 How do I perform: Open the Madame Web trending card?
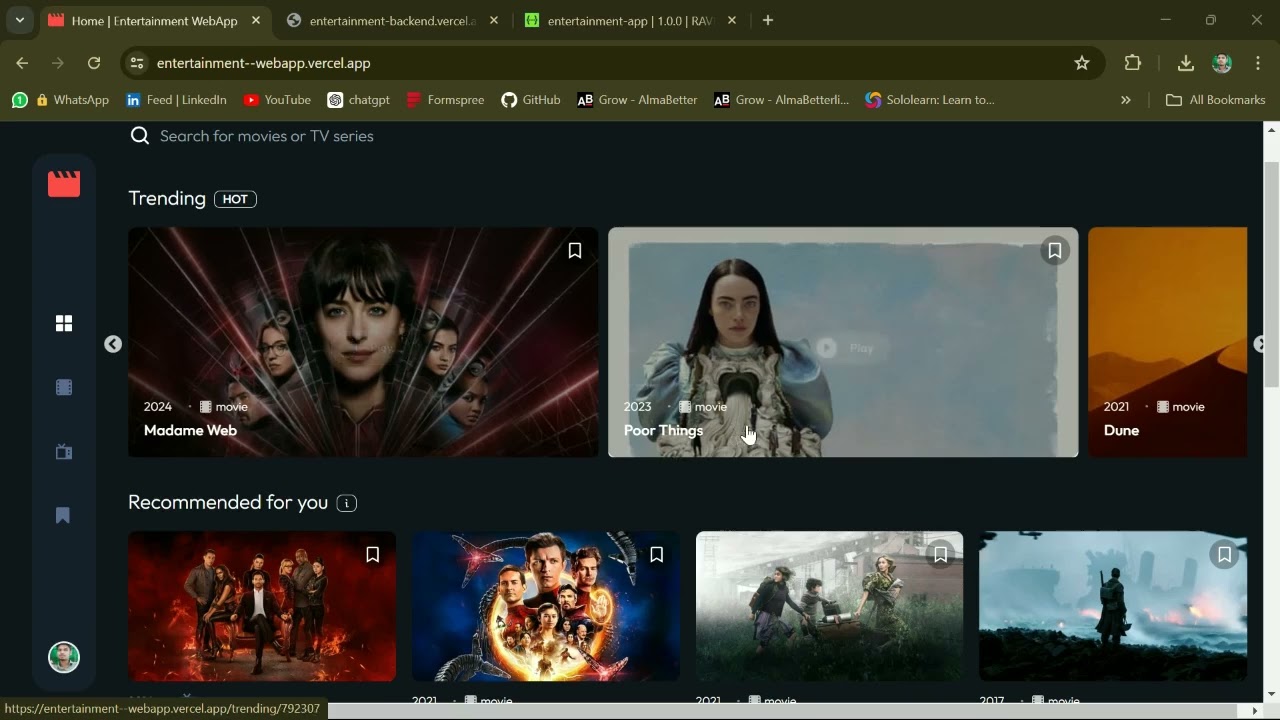tap(363, 342)
